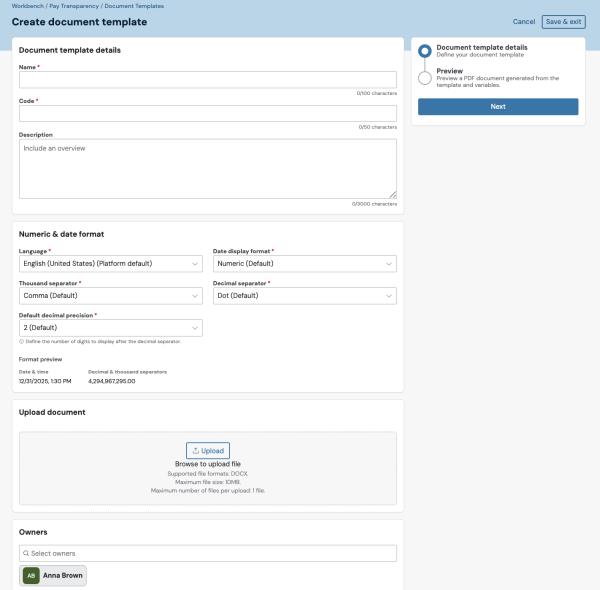Click the Select owners search field
The height and width of the screenshot is (590, 600).
pyautogui.click(x=208, y=553)
